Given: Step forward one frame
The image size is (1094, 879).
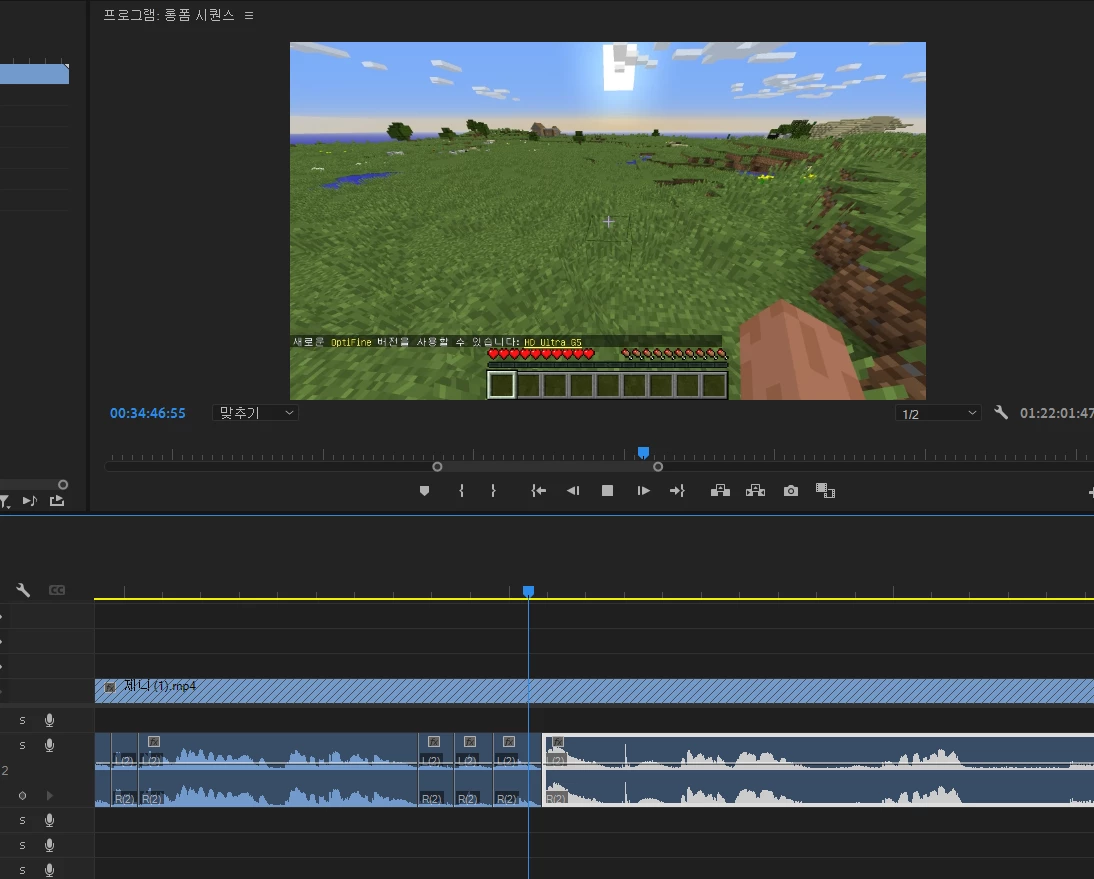Looking at the screenshot, I should coord(643,491).
